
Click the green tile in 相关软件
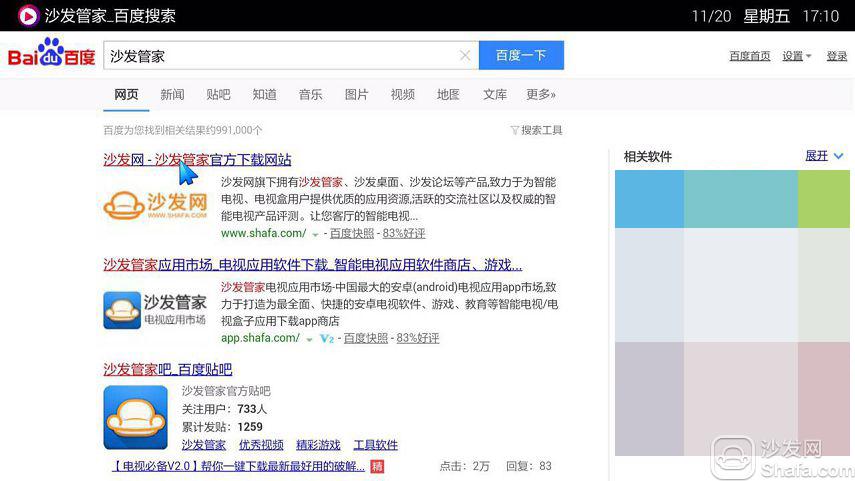[x=824, y=199]
